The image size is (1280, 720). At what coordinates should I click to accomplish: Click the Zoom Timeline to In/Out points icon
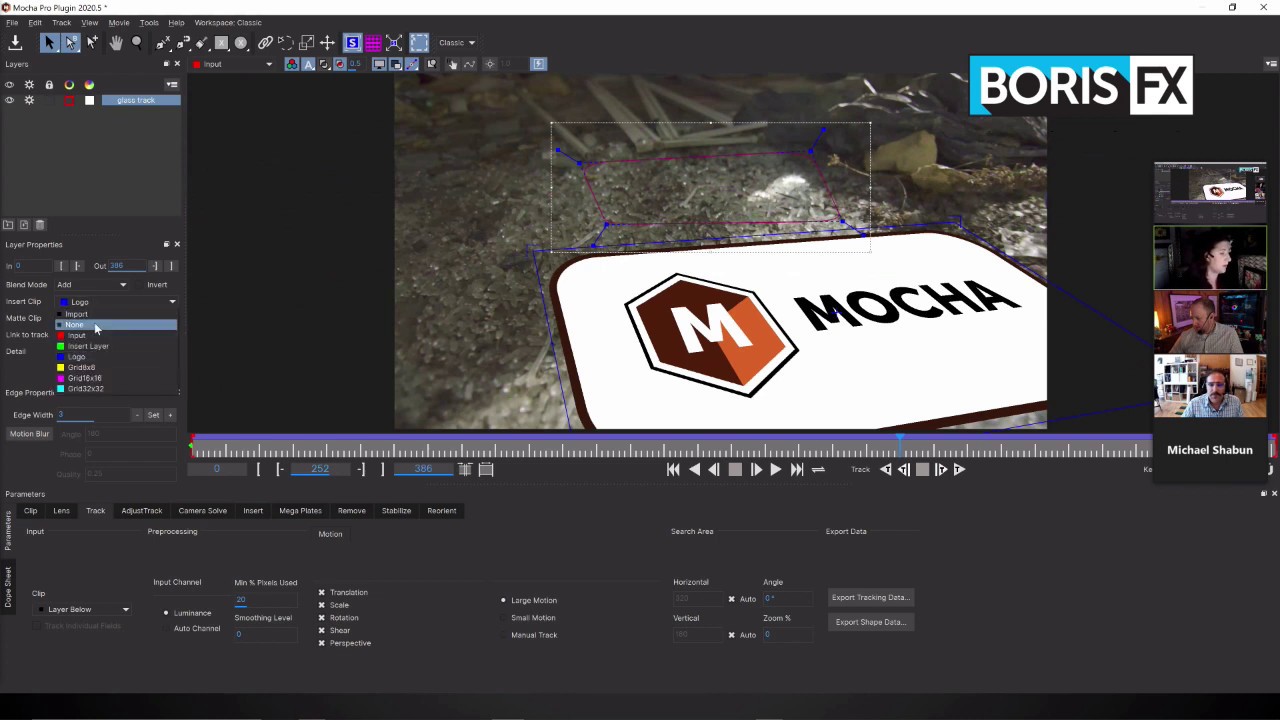point(465,469)
